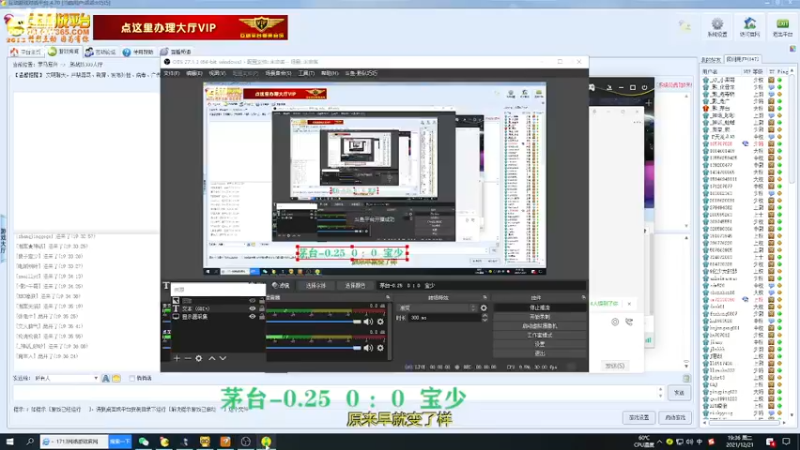This screenshot has height=450, width=800.
Task: Open 渐变 transition type dropdown
Action: point(437,308)
